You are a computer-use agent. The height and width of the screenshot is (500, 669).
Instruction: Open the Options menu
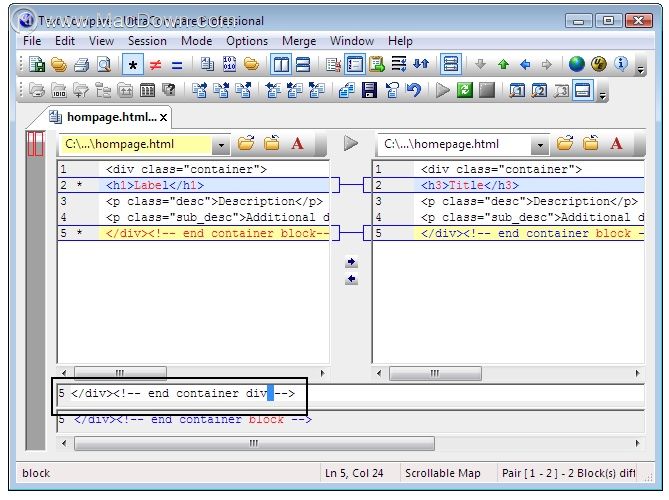247,41
